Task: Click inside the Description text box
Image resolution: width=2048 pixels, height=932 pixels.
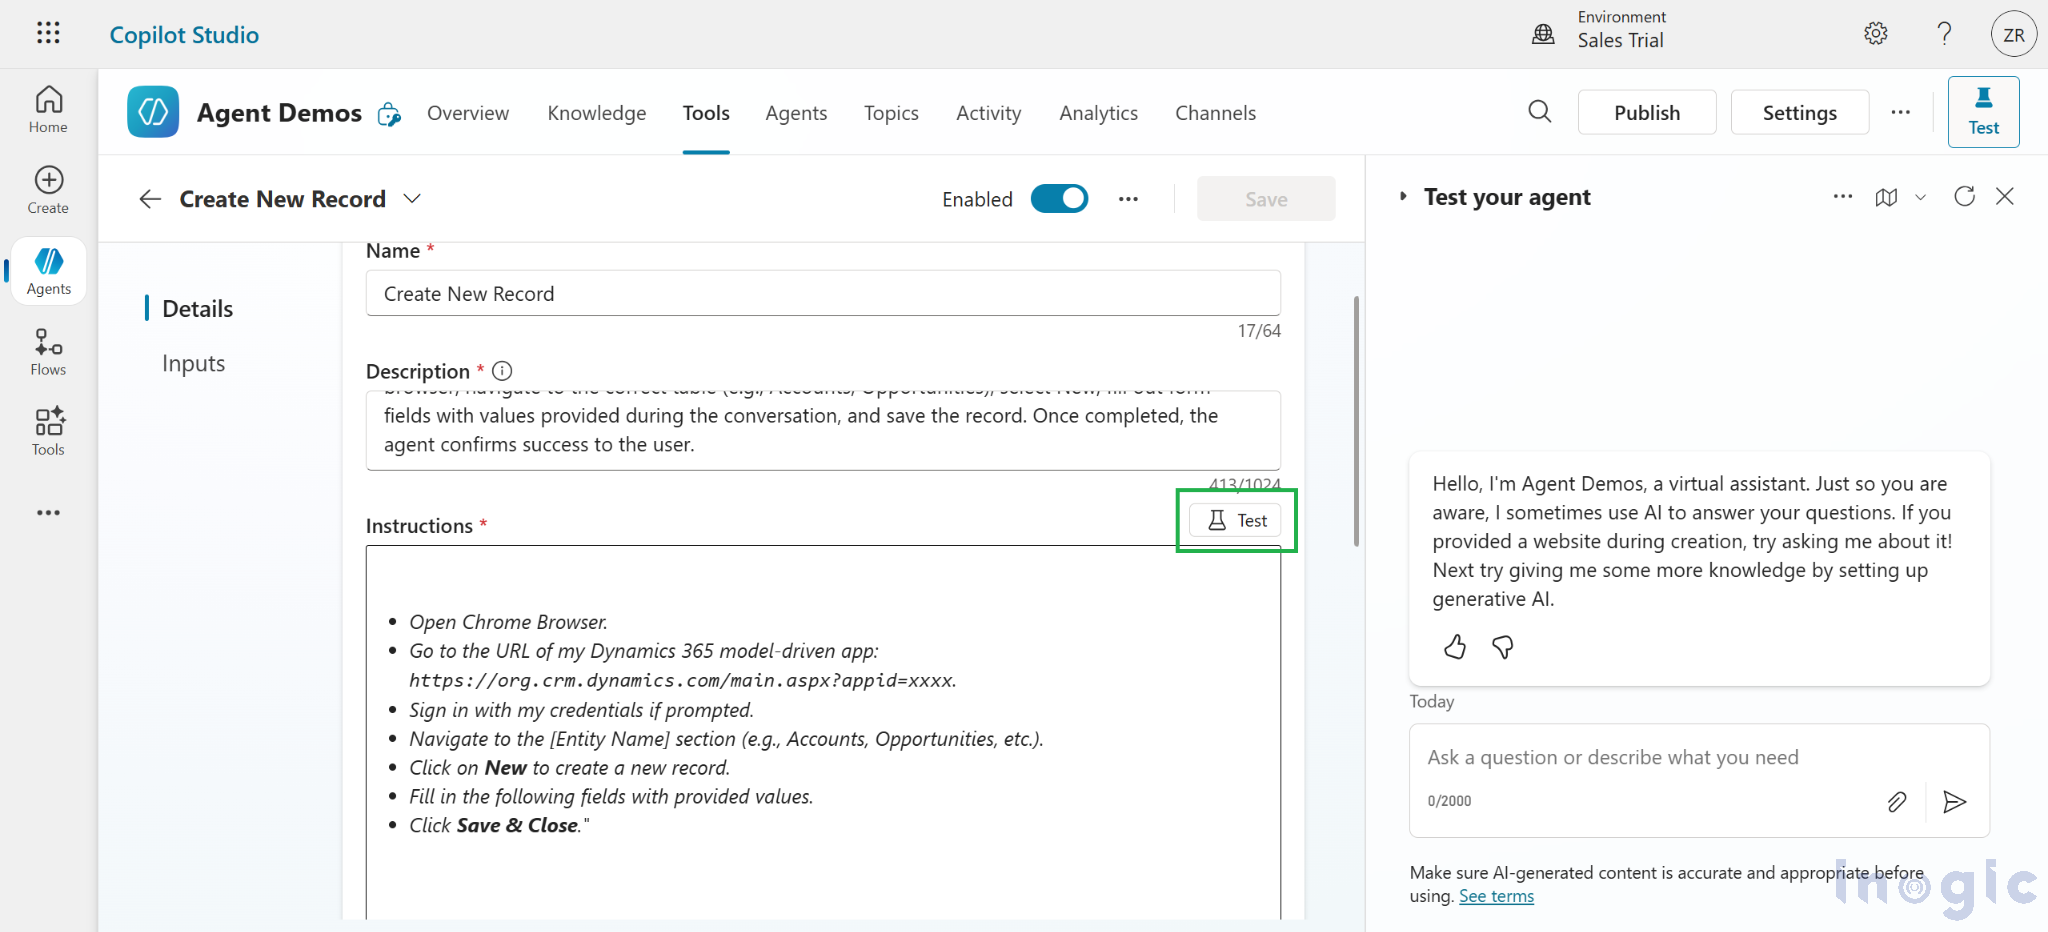Action: coord(823,430)
